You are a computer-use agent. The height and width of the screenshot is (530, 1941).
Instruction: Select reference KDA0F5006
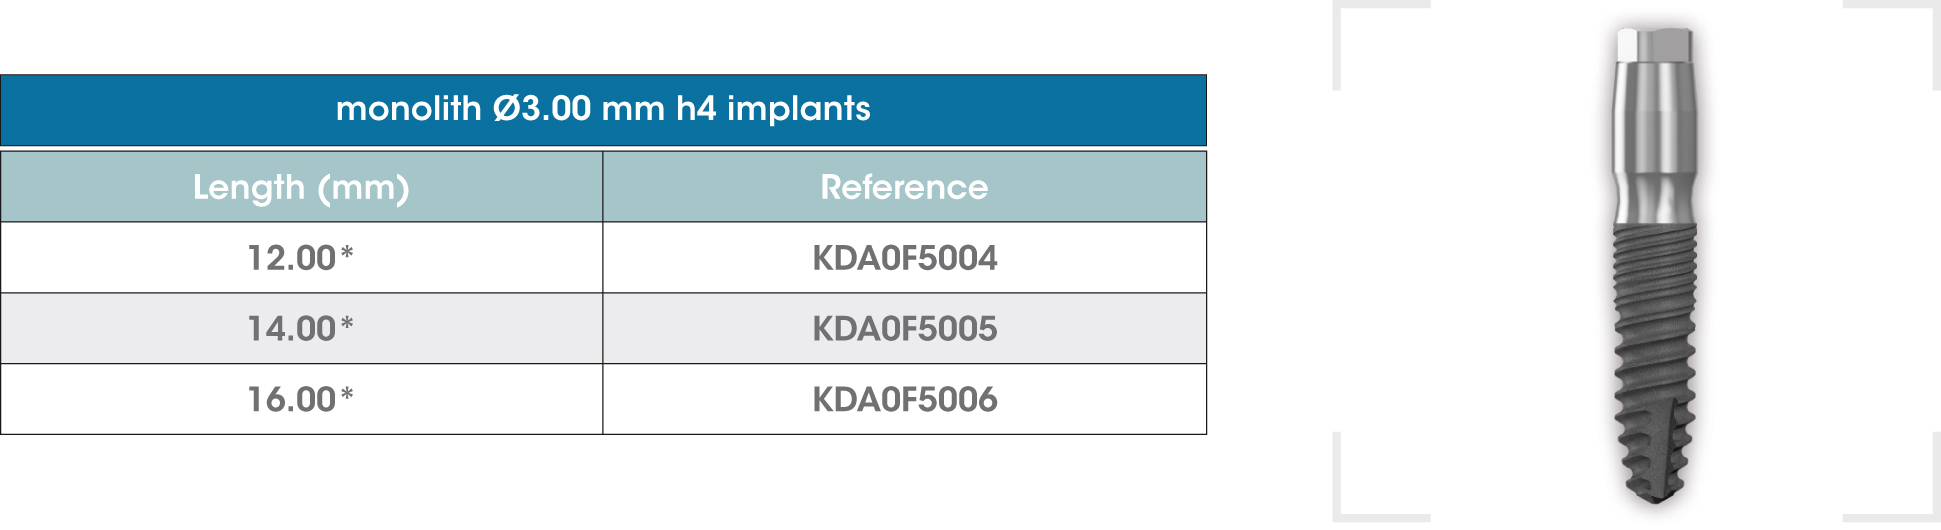(x=905, y=399)
